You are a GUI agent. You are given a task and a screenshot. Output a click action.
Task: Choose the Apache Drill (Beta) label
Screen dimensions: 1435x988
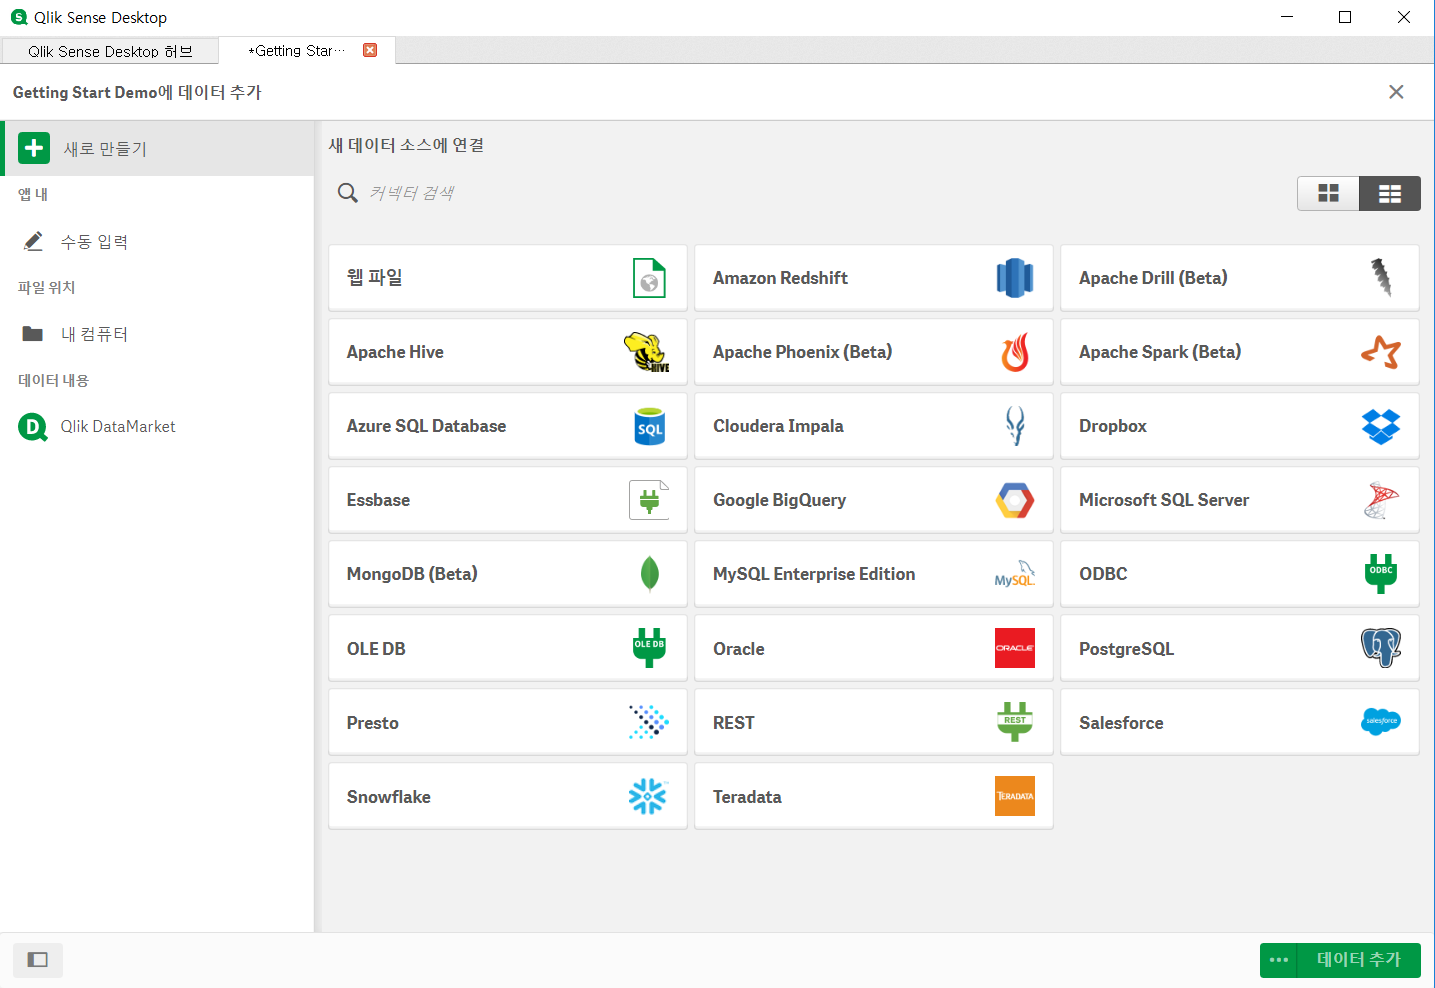tap(1153, 278)
